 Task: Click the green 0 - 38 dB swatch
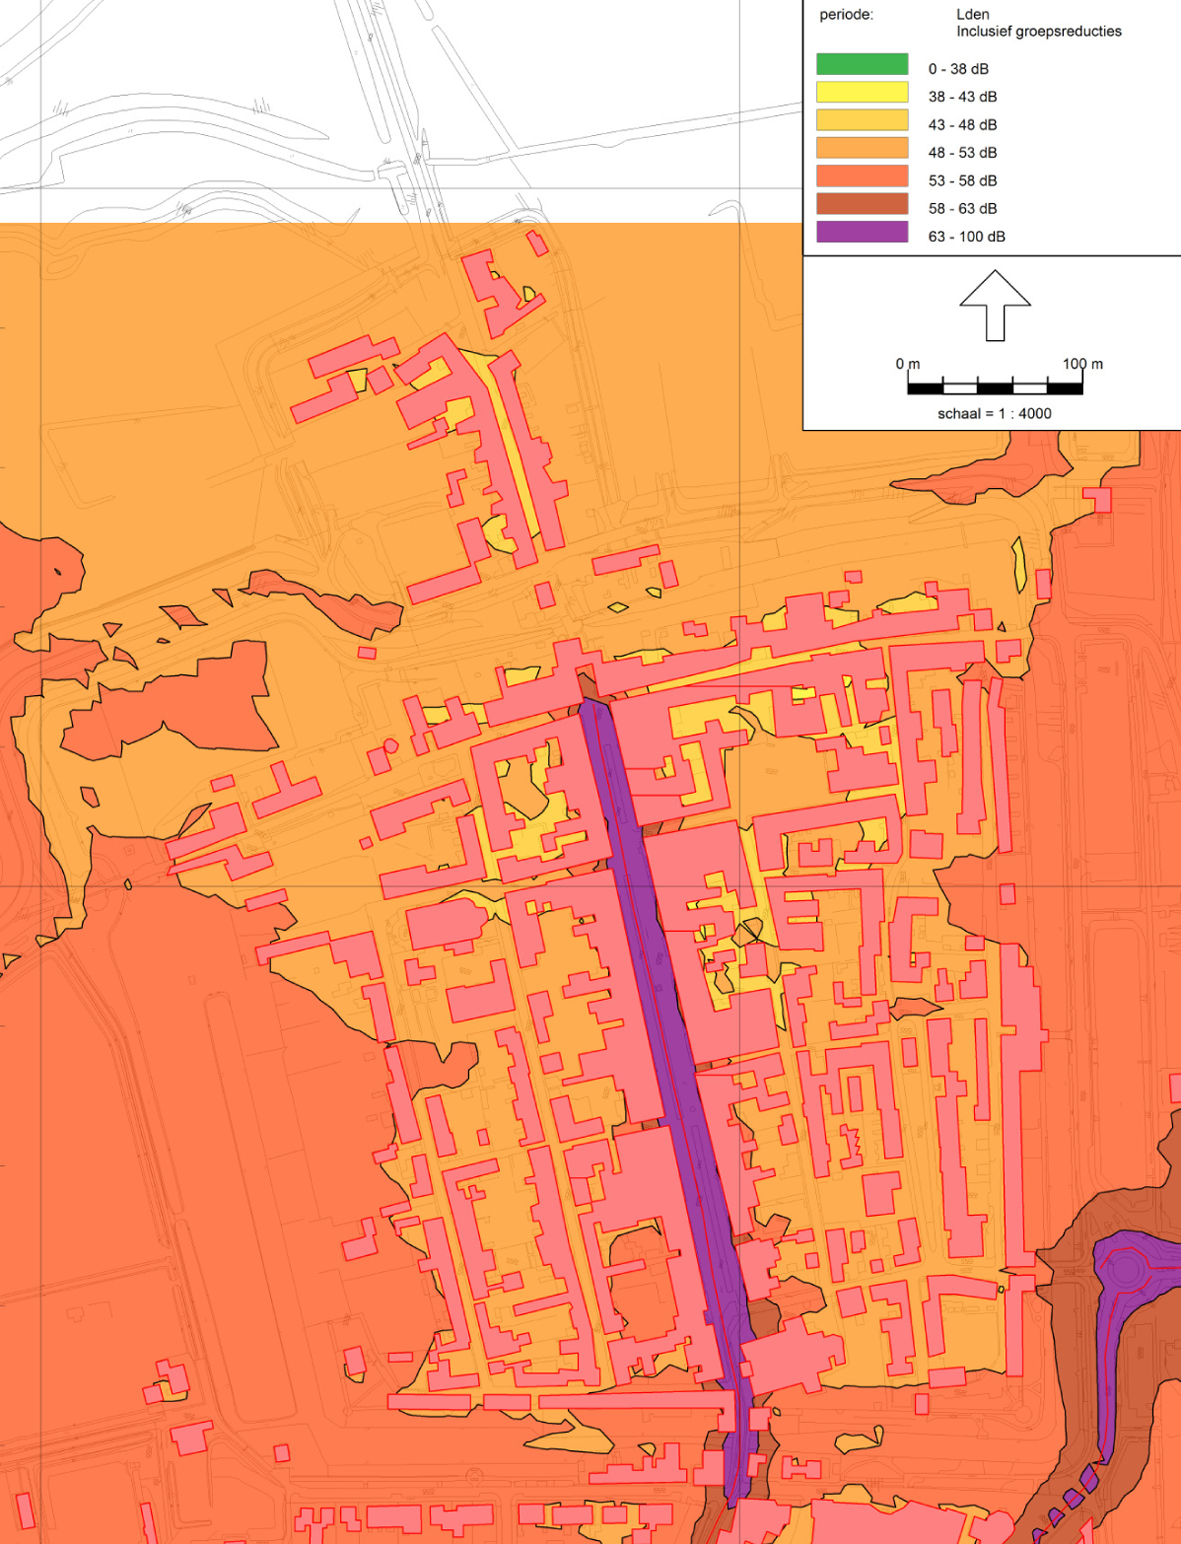pyautogui.click(x=862, y=65)
